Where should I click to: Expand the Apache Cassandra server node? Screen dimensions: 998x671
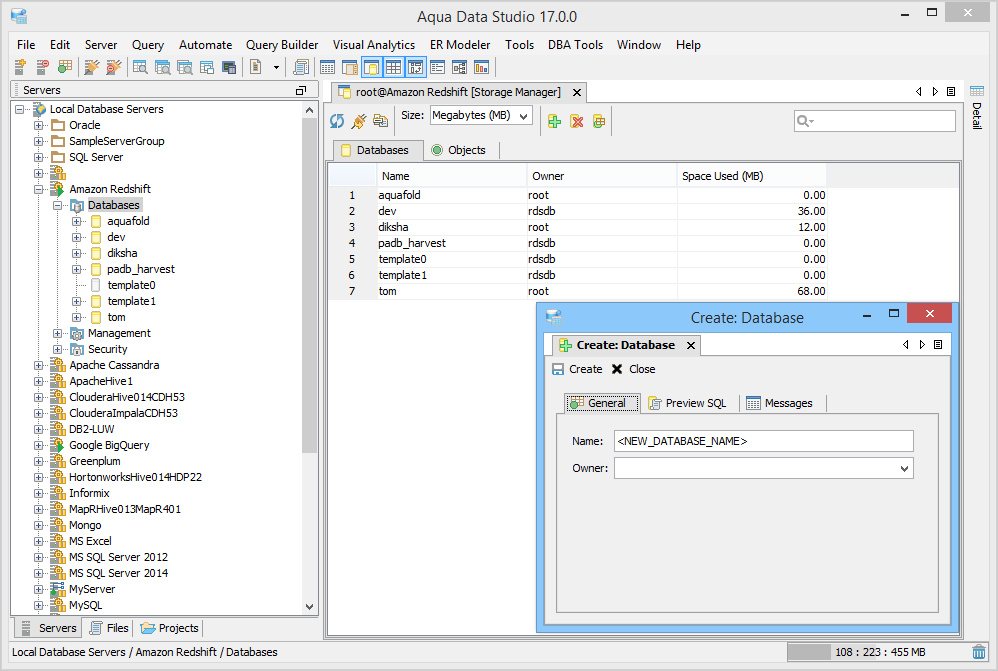click(39, 365)
